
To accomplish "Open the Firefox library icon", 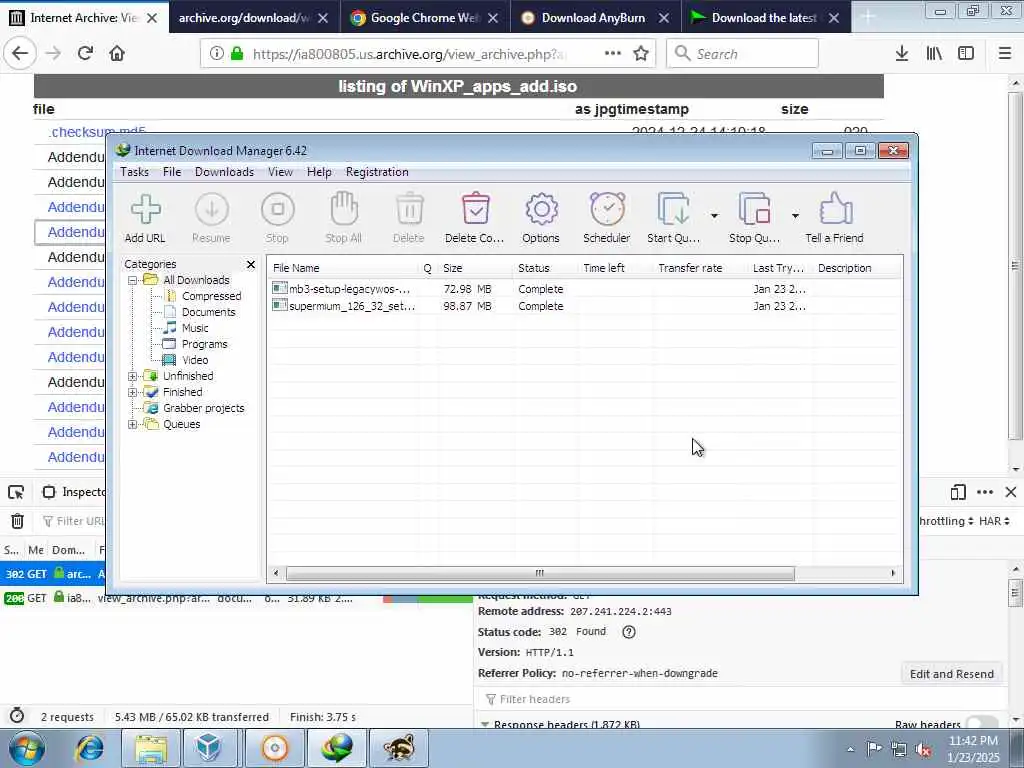I will point(934,54).
